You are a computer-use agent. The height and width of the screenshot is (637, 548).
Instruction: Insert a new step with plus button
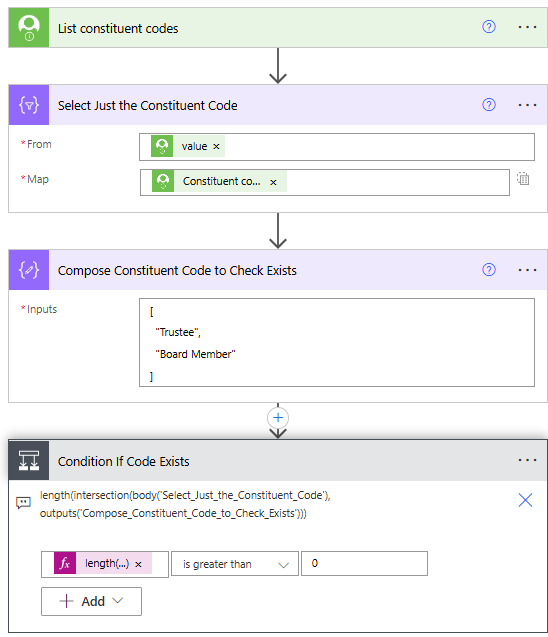coord(278,418)
